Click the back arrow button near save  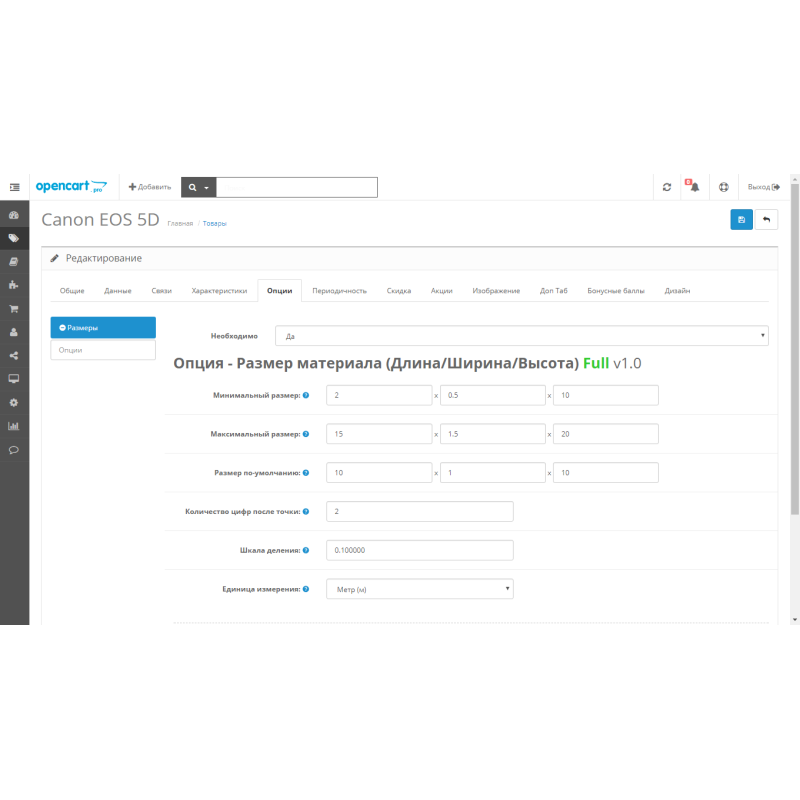tap(766, 220)
